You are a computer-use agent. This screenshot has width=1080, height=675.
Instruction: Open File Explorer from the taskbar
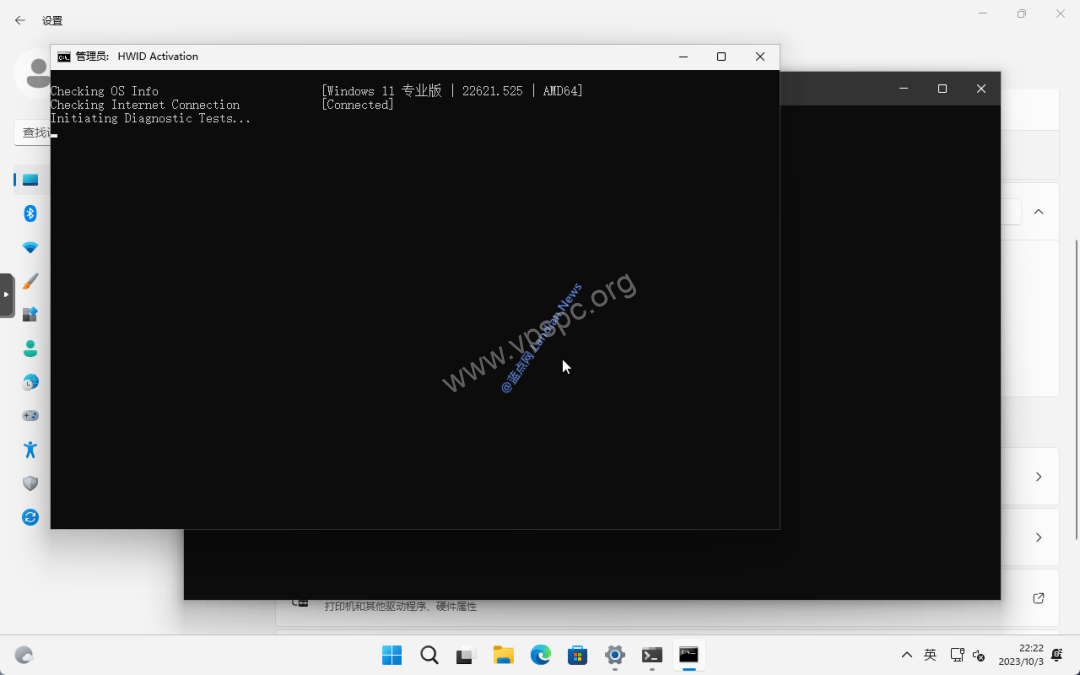[x=503, y=655]
